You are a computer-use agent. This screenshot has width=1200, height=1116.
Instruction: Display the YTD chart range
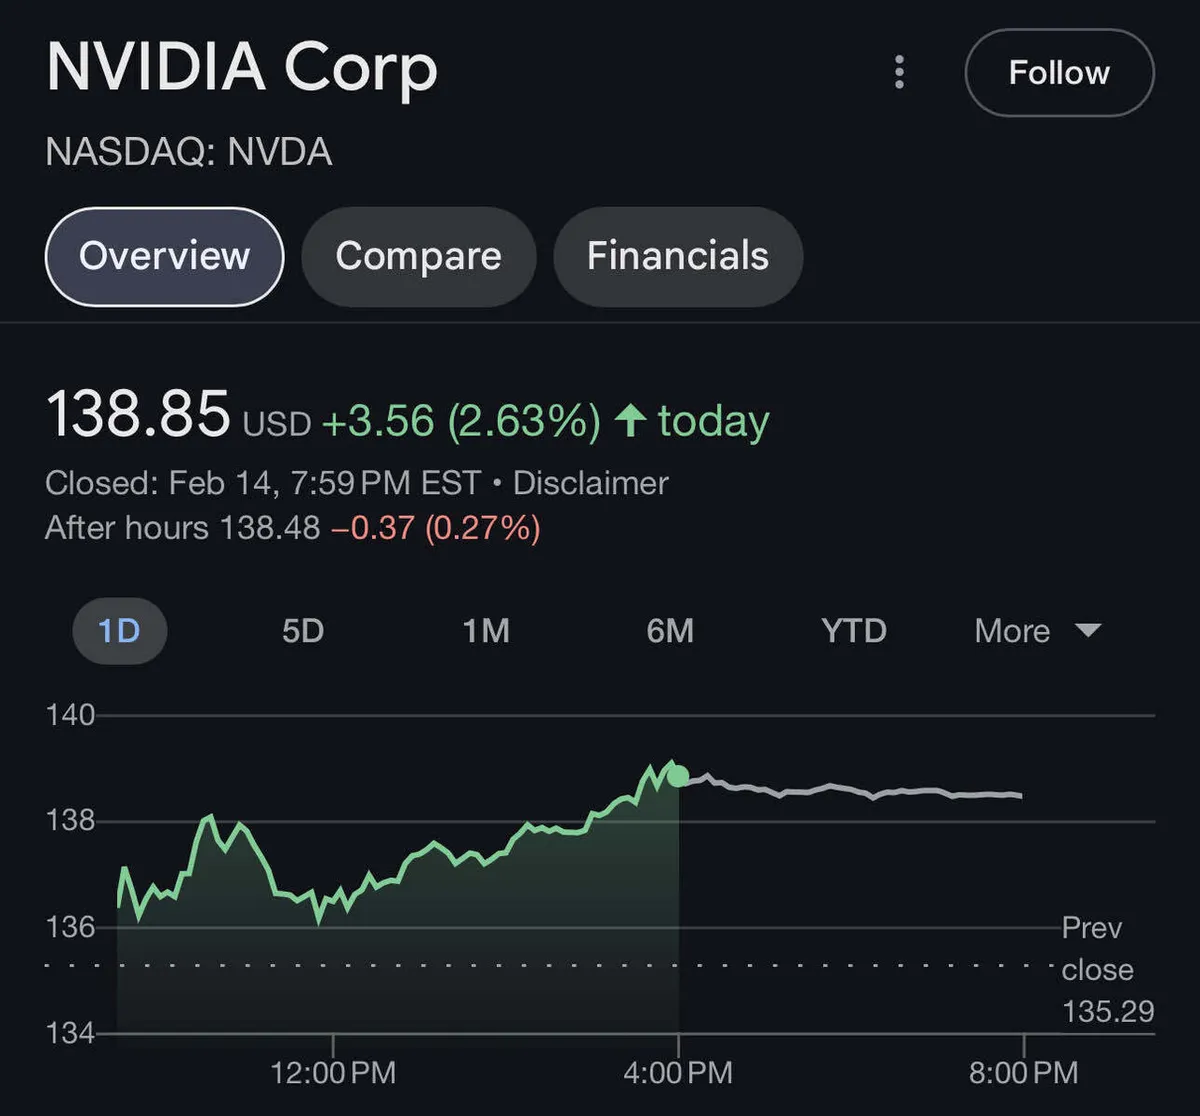[853, 631]
